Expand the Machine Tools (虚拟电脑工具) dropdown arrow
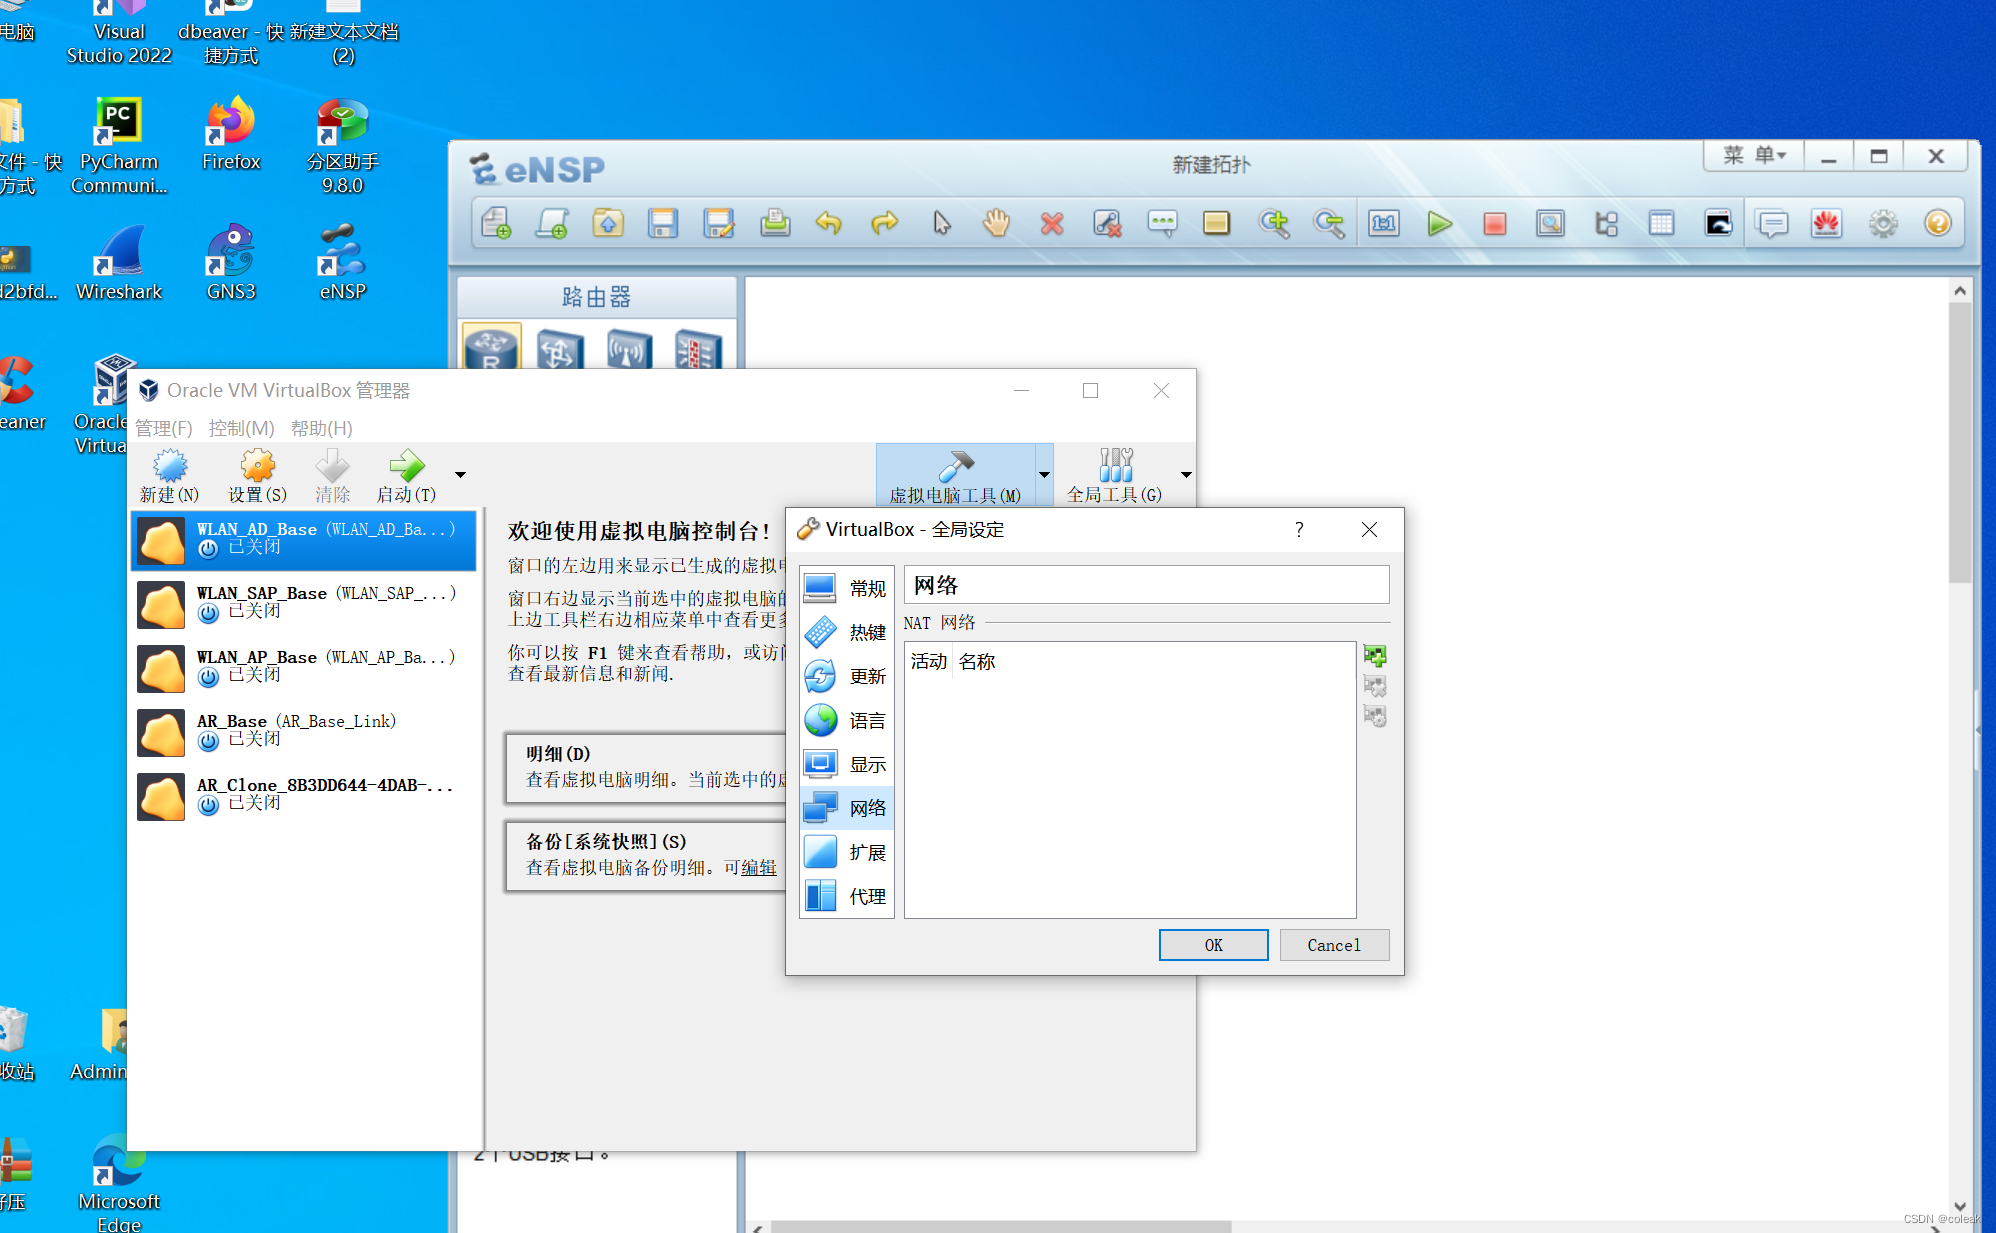Screen dimensions: 1996x1233 pos(1044,475)
